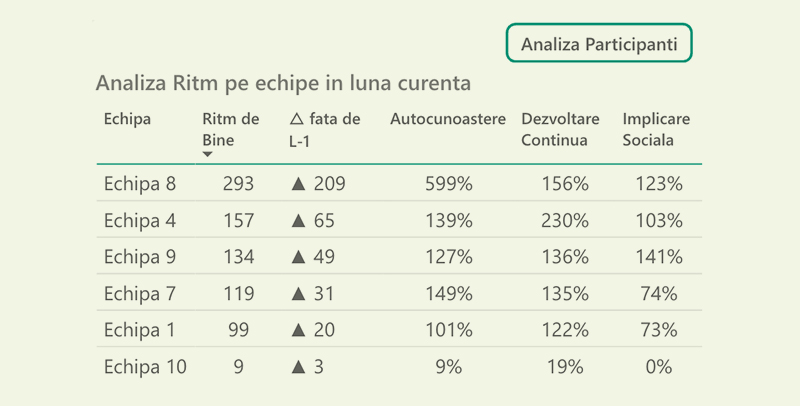Click the 141% Implicare Sociala cell
800x406 pixels.
(659, 257)
